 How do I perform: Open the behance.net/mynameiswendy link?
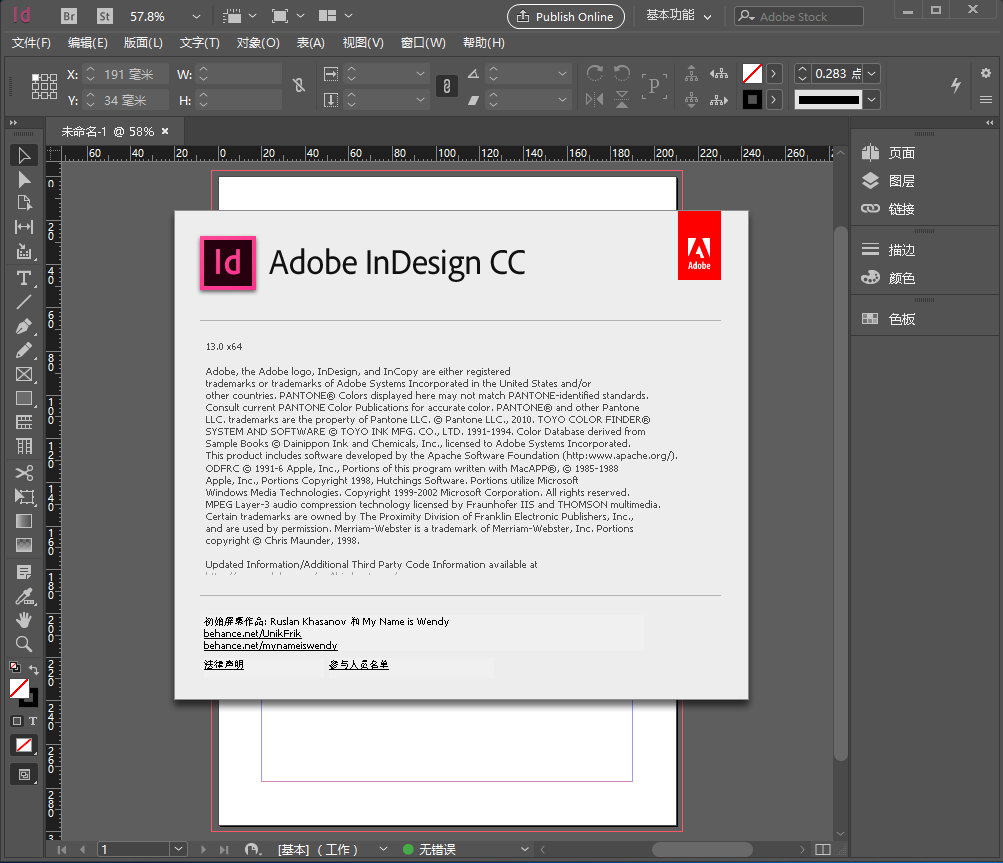click(270, 645)
